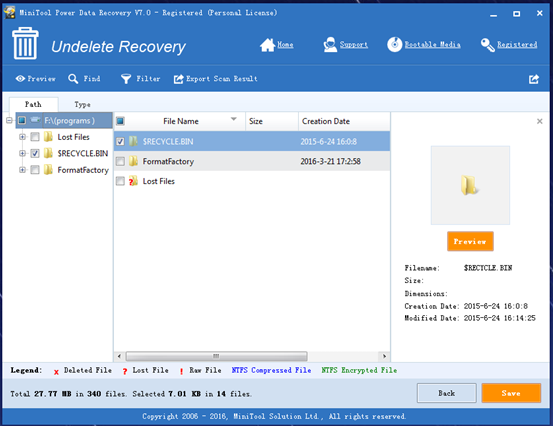
Task: Select FormatFactory in the tree
Action: [83, 170]
